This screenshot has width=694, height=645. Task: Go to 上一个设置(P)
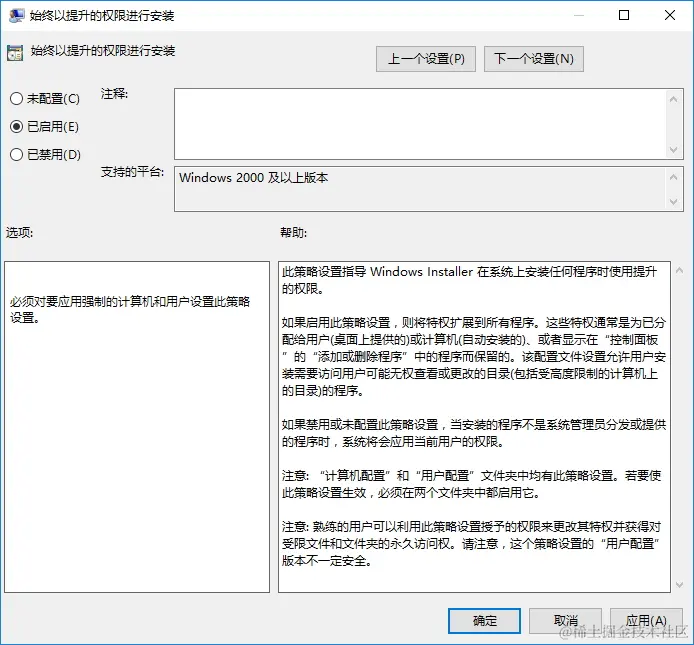pos(426,59)
